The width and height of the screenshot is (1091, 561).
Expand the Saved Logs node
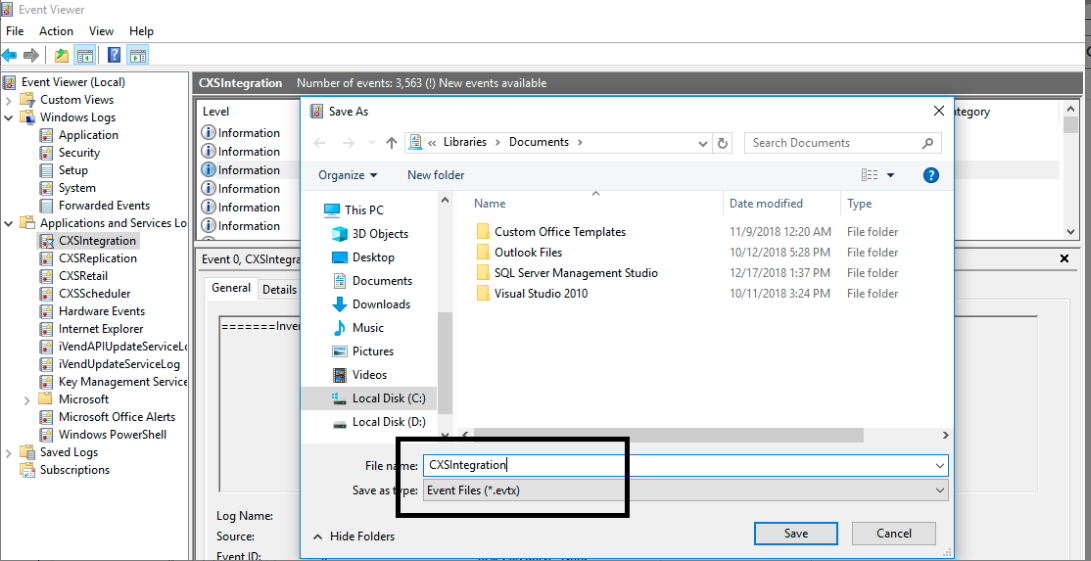(x=9, y=452)
